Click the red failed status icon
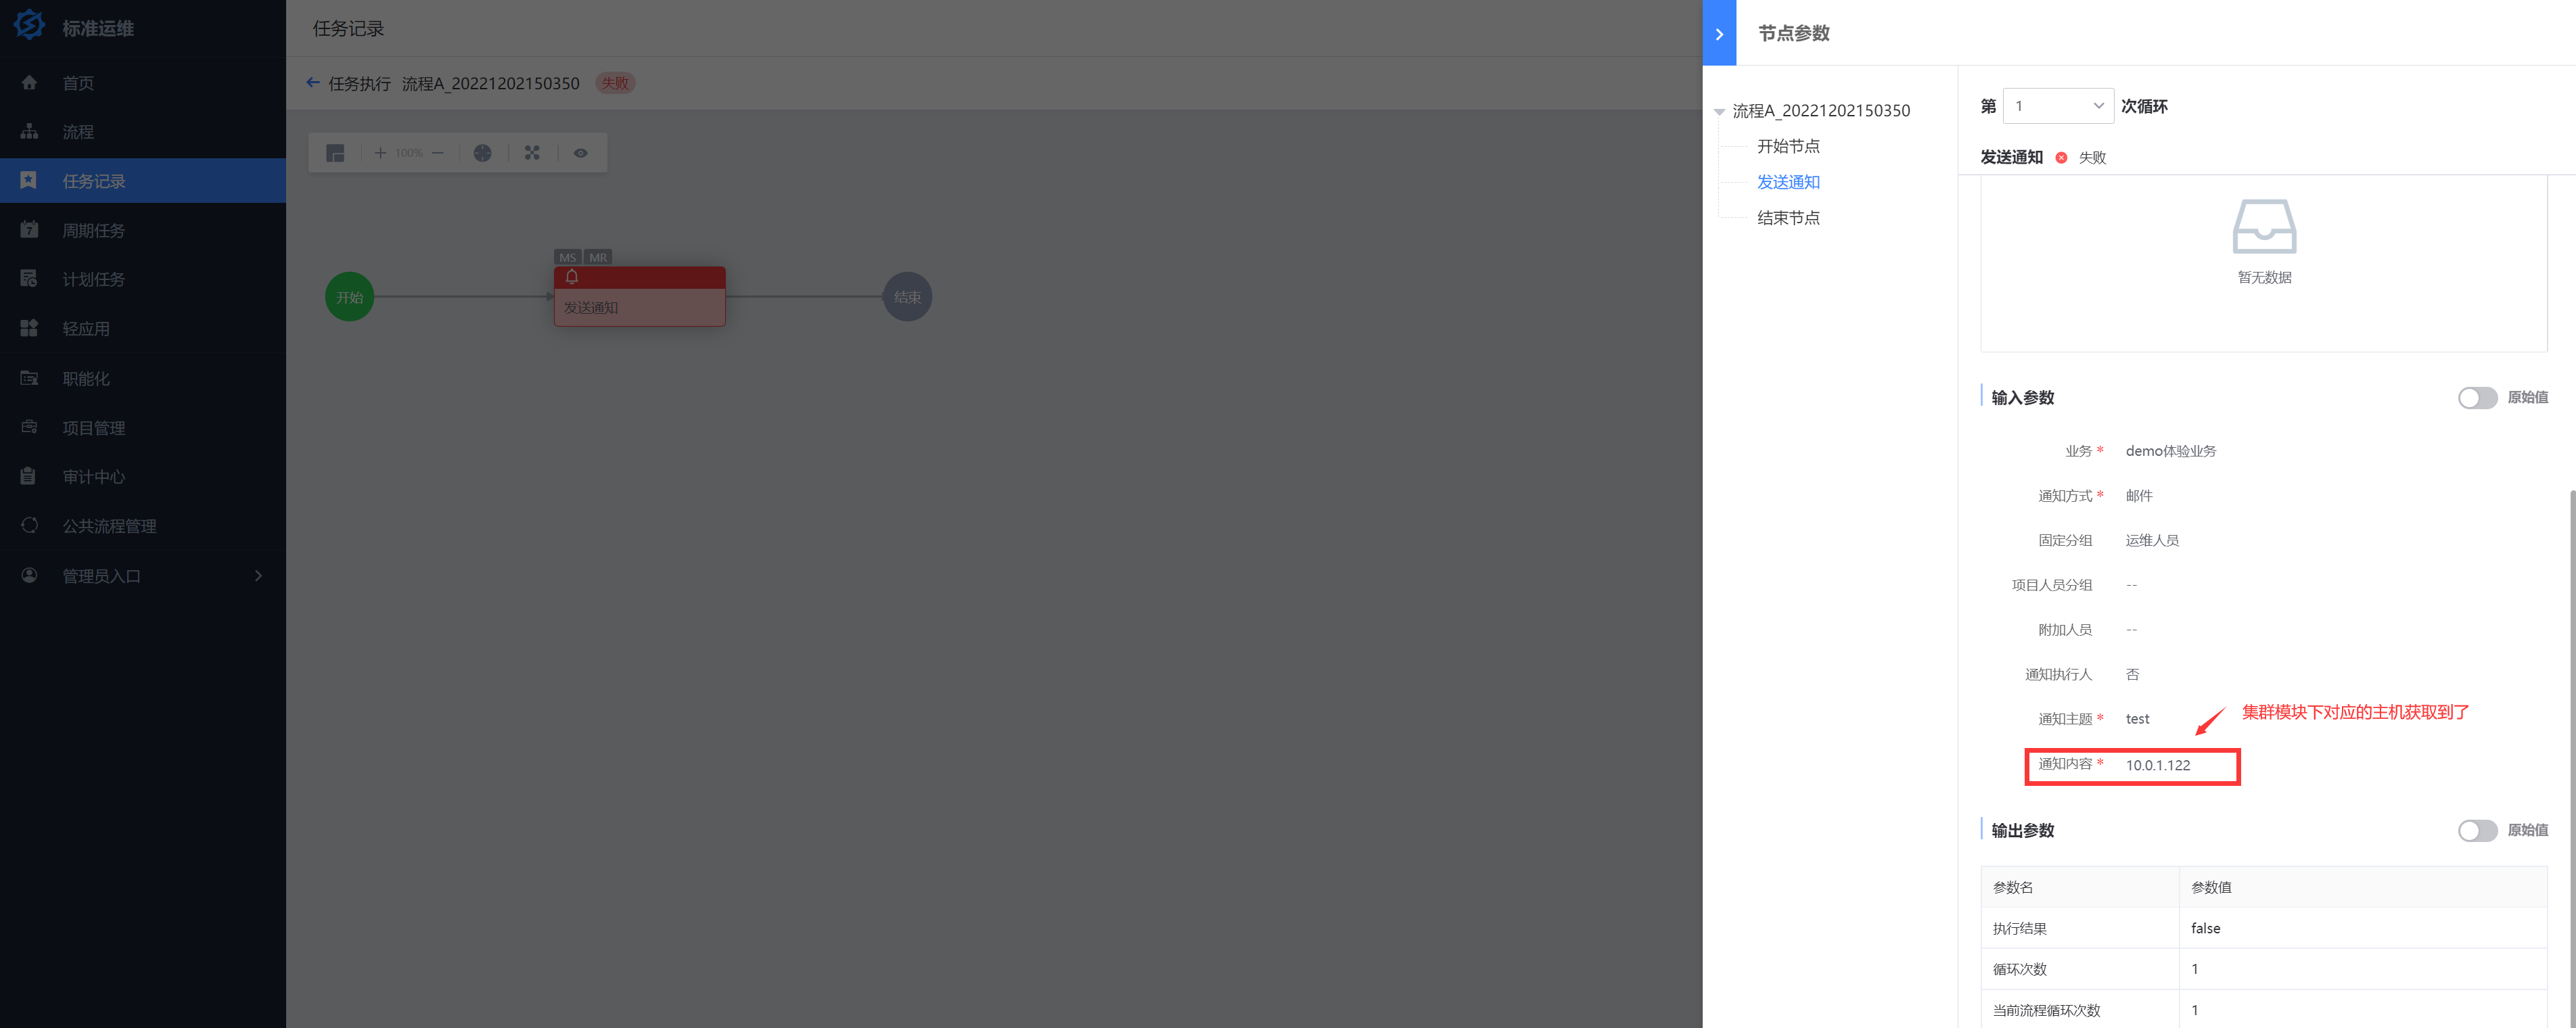This screenshot has width=2576, height=1028. [2061, 158]
